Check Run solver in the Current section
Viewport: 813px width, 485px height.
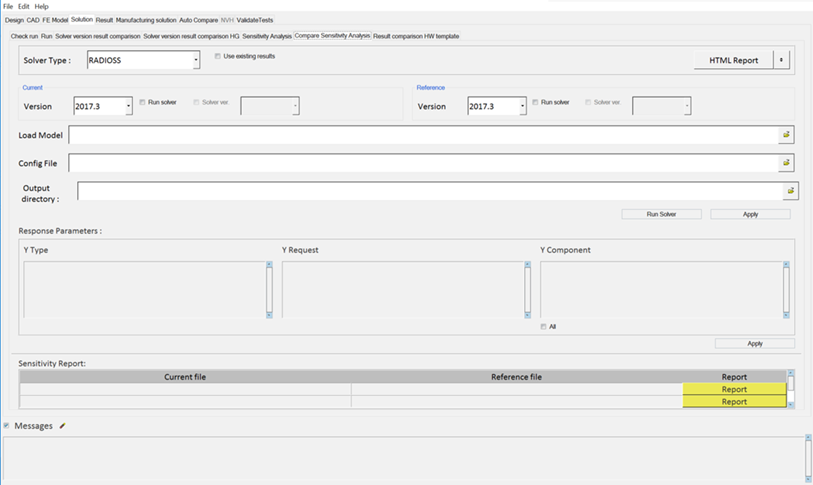pos(144,102)
